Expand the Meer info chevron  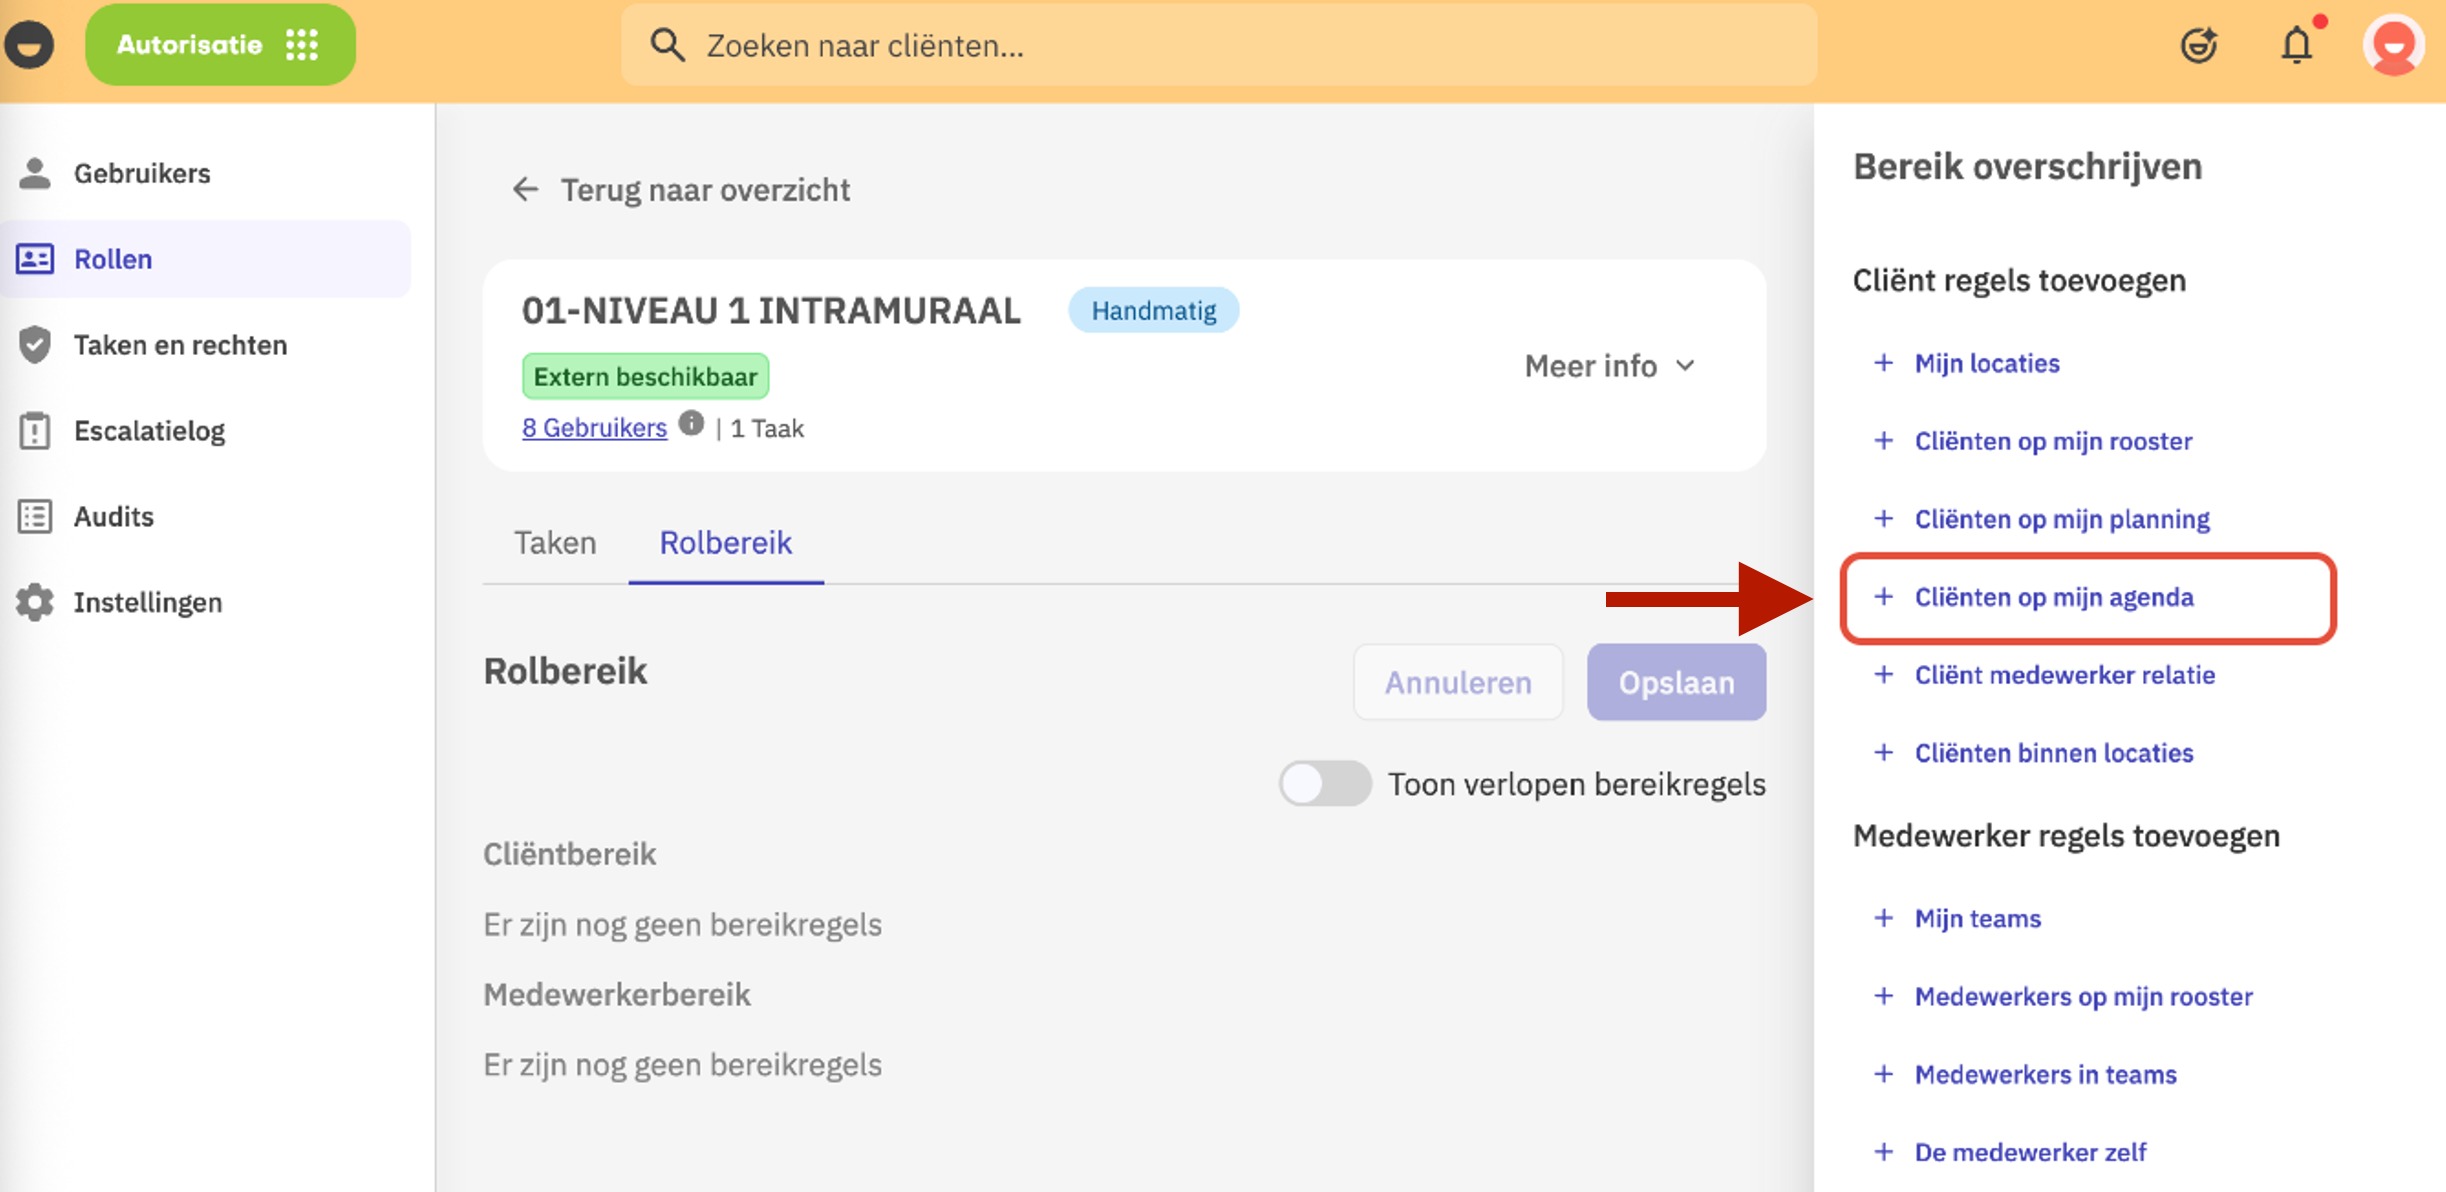click(x=1685, y=366)
